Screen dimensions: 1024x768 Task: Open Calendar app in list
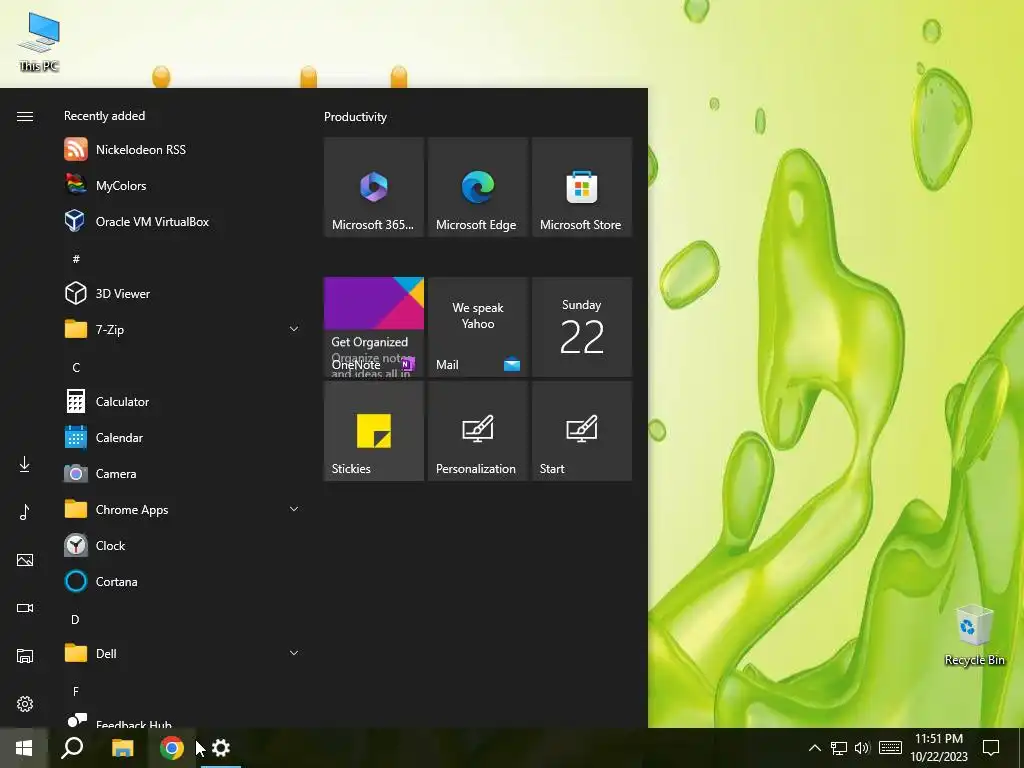(182, 438)
